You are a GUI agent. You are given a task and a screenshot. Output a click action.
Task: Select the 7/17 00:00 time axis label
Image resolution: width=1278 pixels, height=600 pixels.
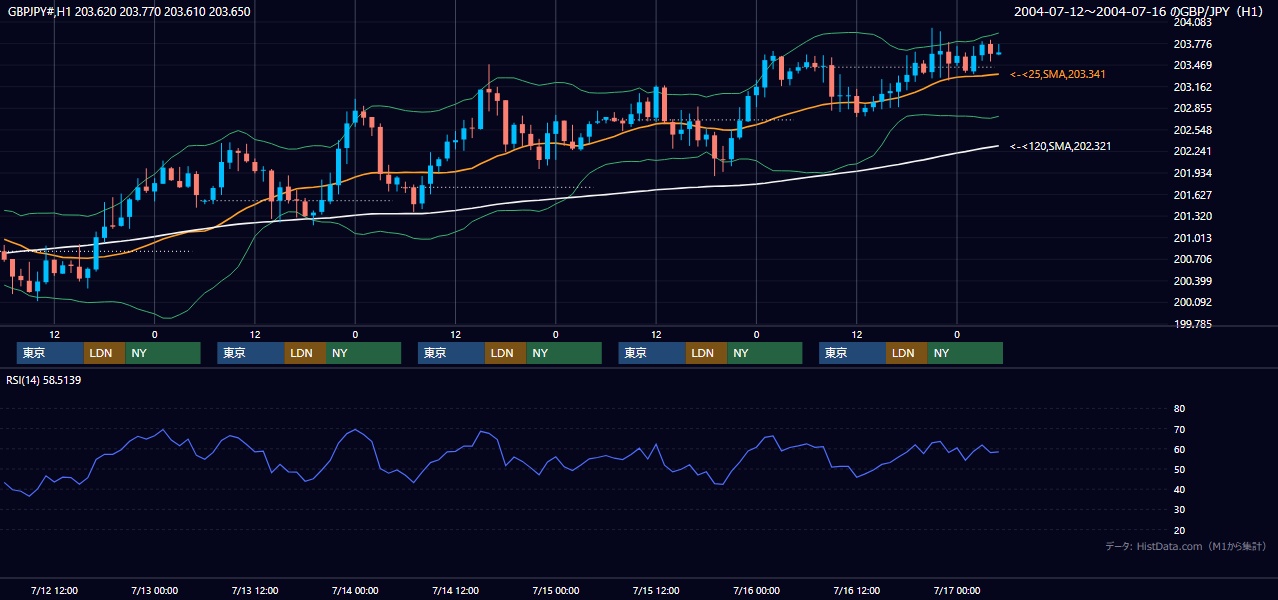point(957,590)
